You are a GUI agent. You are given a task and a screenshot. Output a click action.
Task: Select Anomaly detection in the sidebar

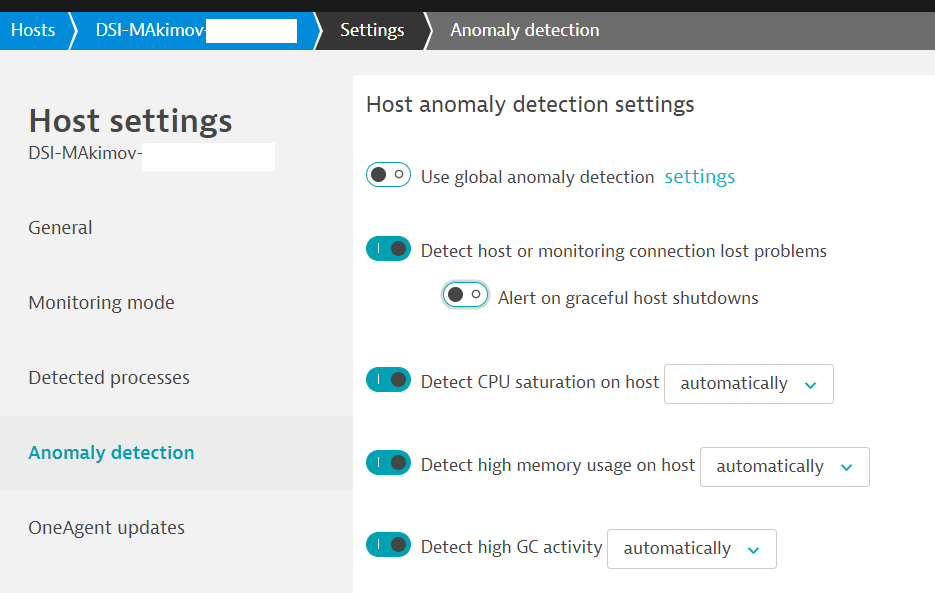tap(111, 452)
